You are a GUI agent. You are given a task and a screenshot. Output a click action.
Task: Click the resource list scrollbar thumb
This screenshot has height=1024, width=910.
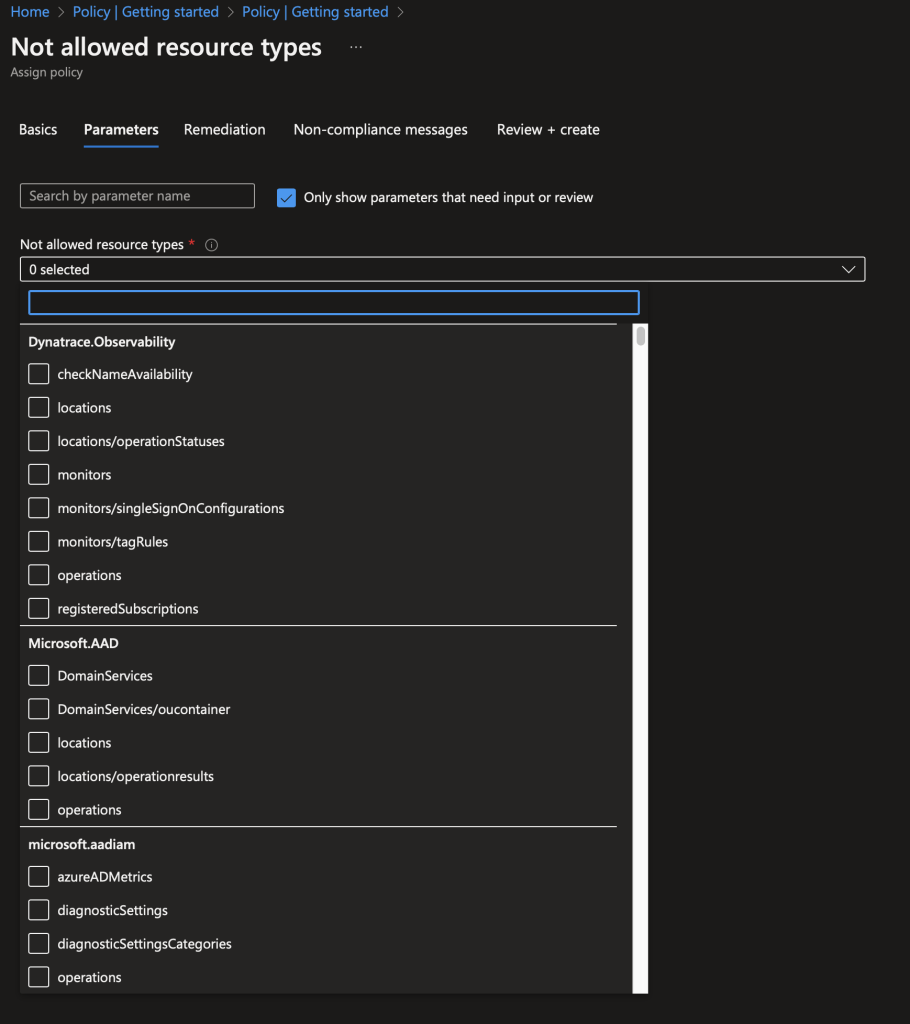pos(641,336)
